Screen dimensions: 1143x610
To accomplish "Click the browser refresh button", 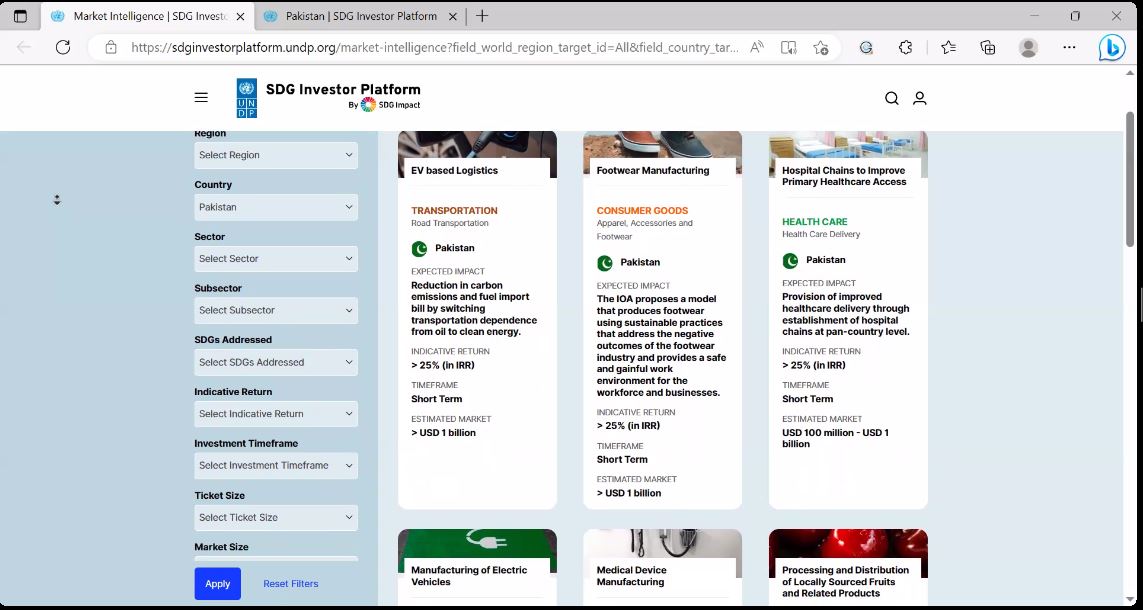I will tap(63, 47).
